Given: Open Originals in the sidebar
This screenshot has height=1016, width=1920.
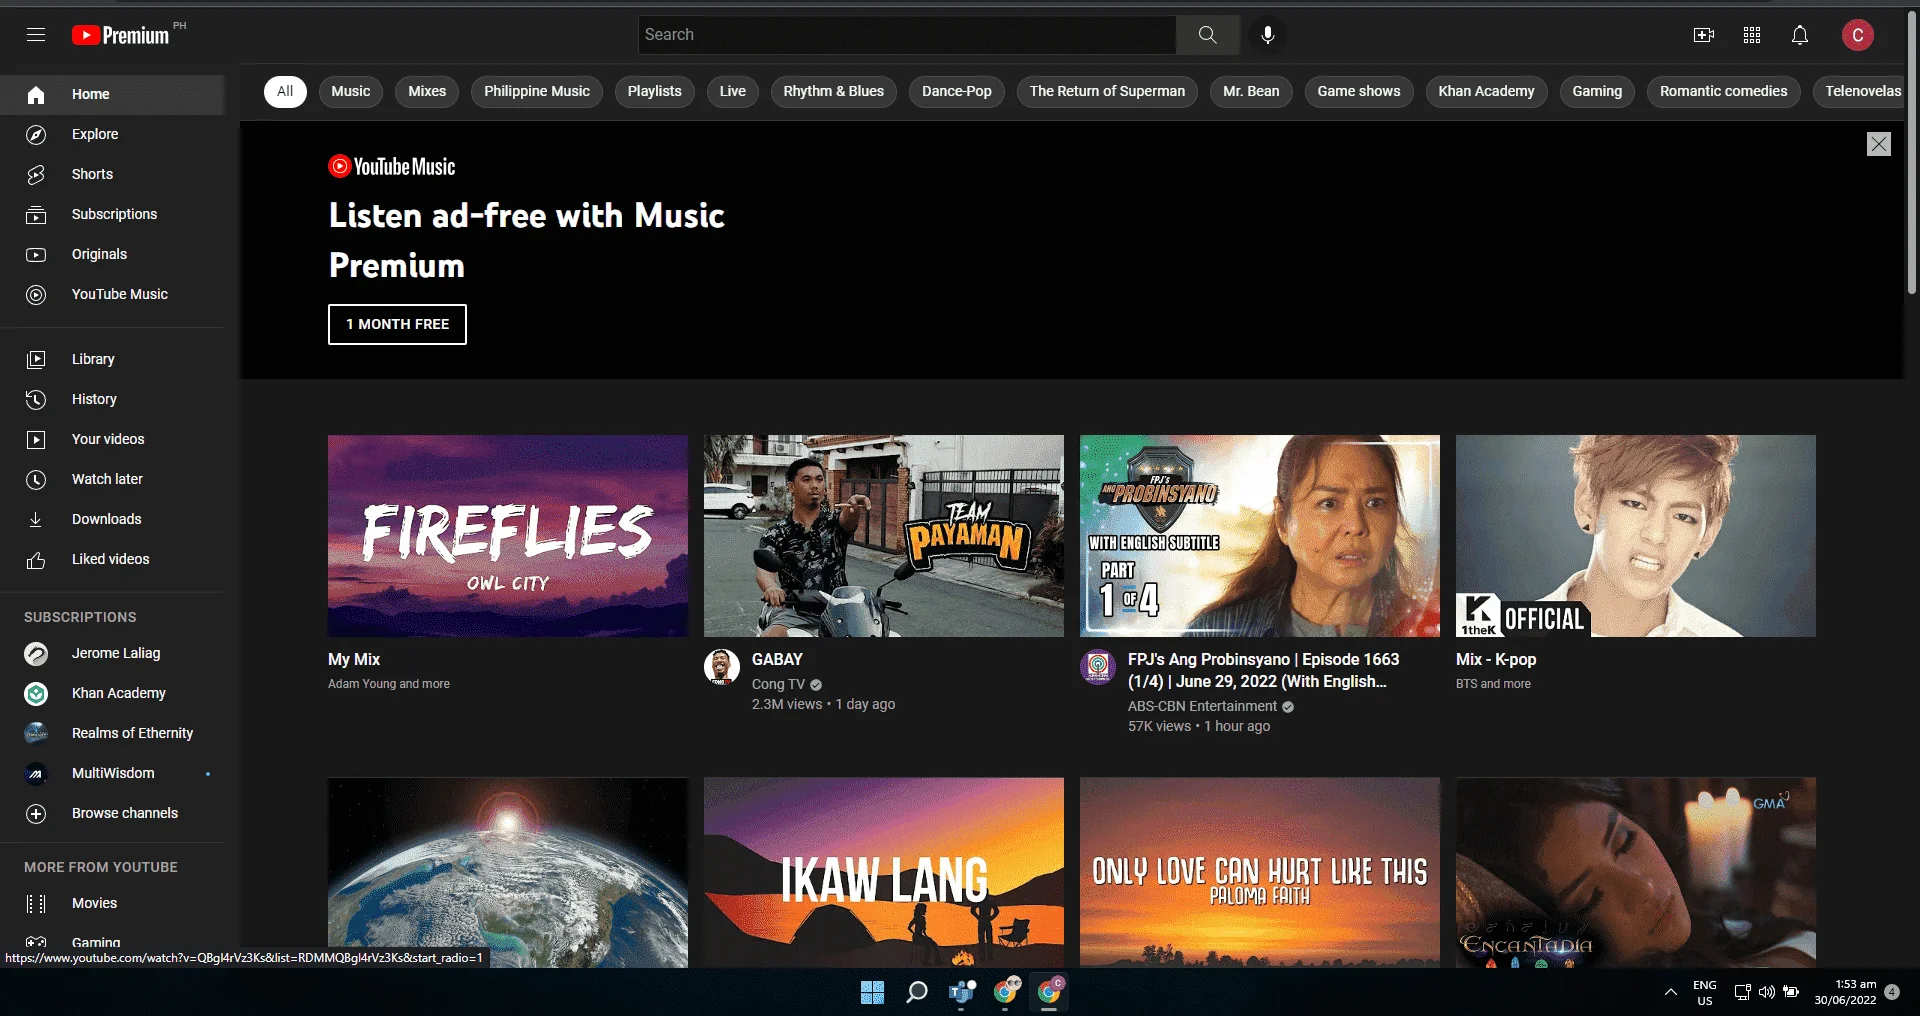Looking at the screenshot, I should point(112,254).
